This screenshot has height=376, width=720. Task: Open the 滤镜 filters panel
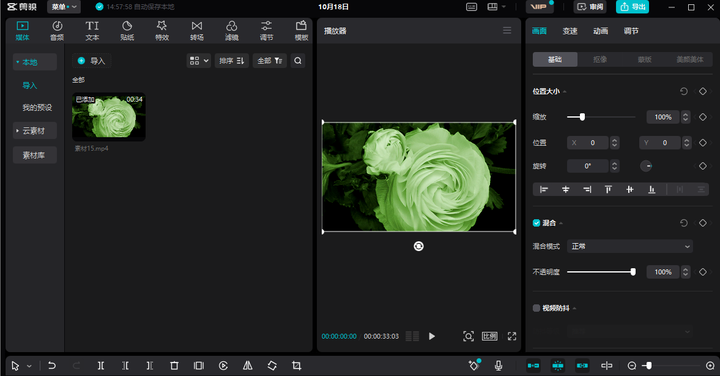231,31
